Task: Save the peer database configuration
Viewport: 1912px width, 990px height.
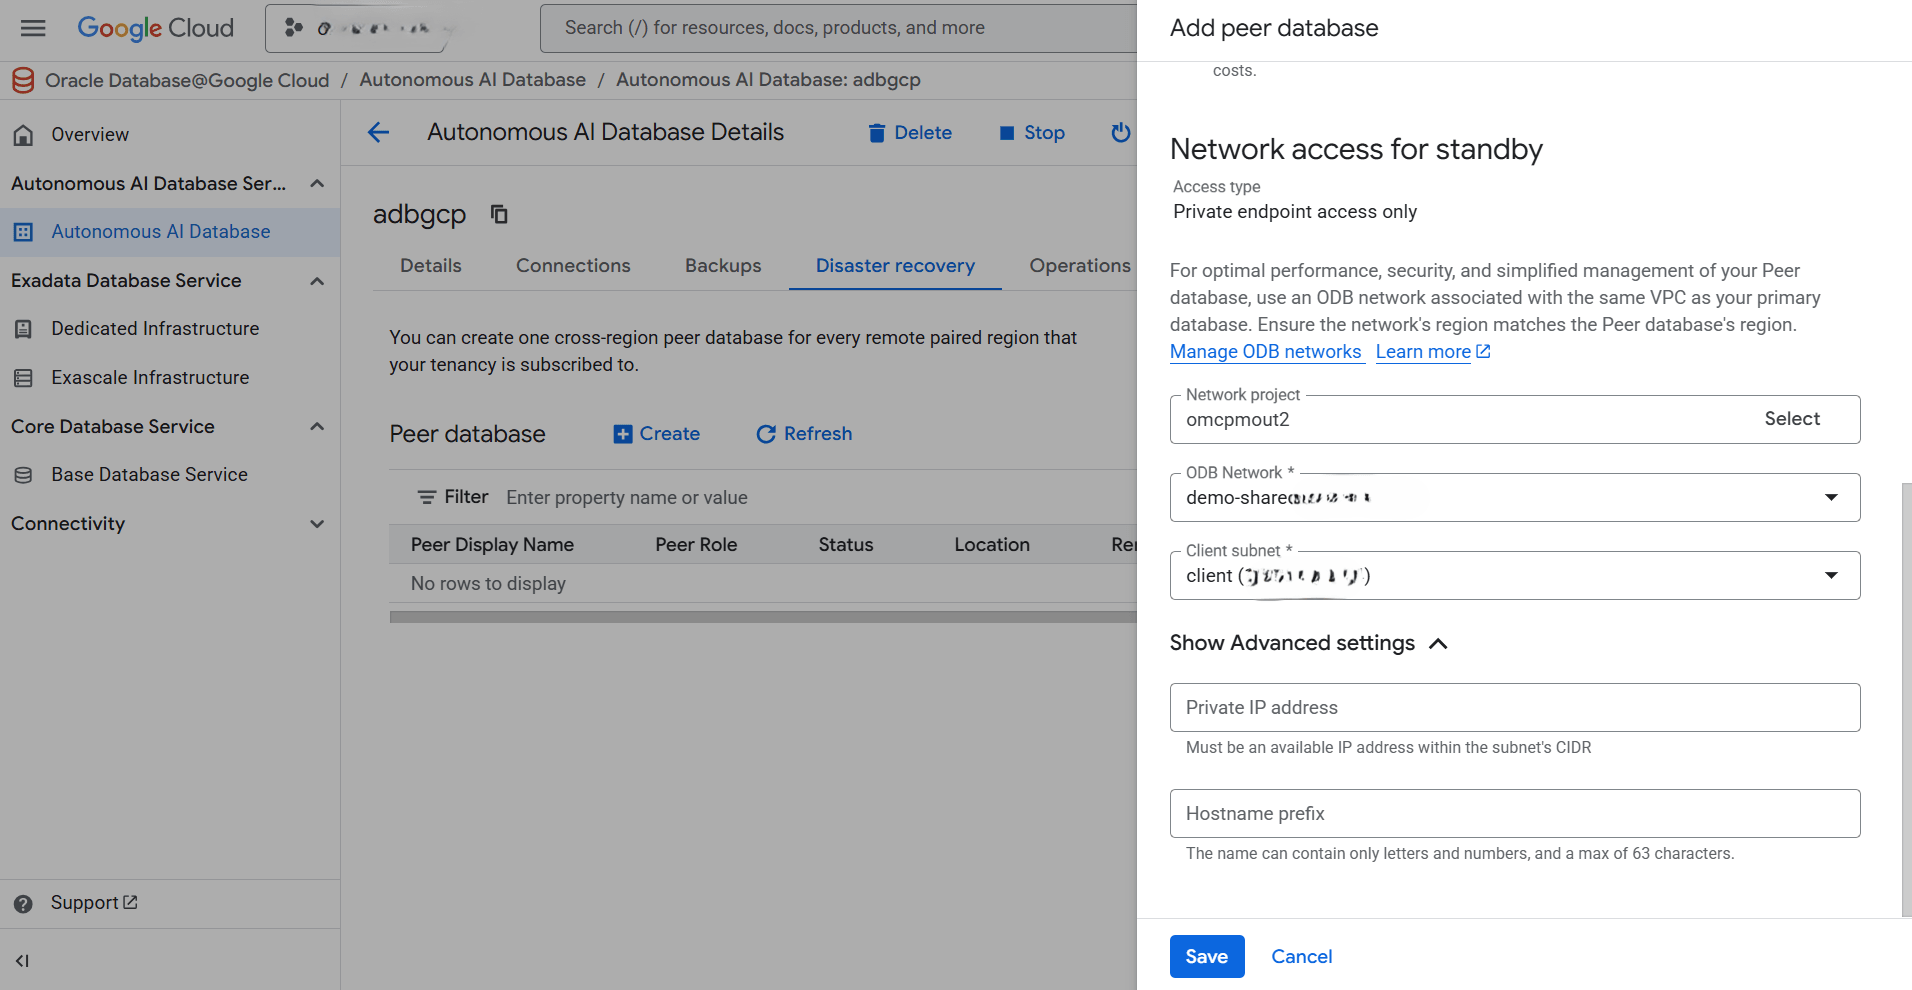Action: 1206,956
